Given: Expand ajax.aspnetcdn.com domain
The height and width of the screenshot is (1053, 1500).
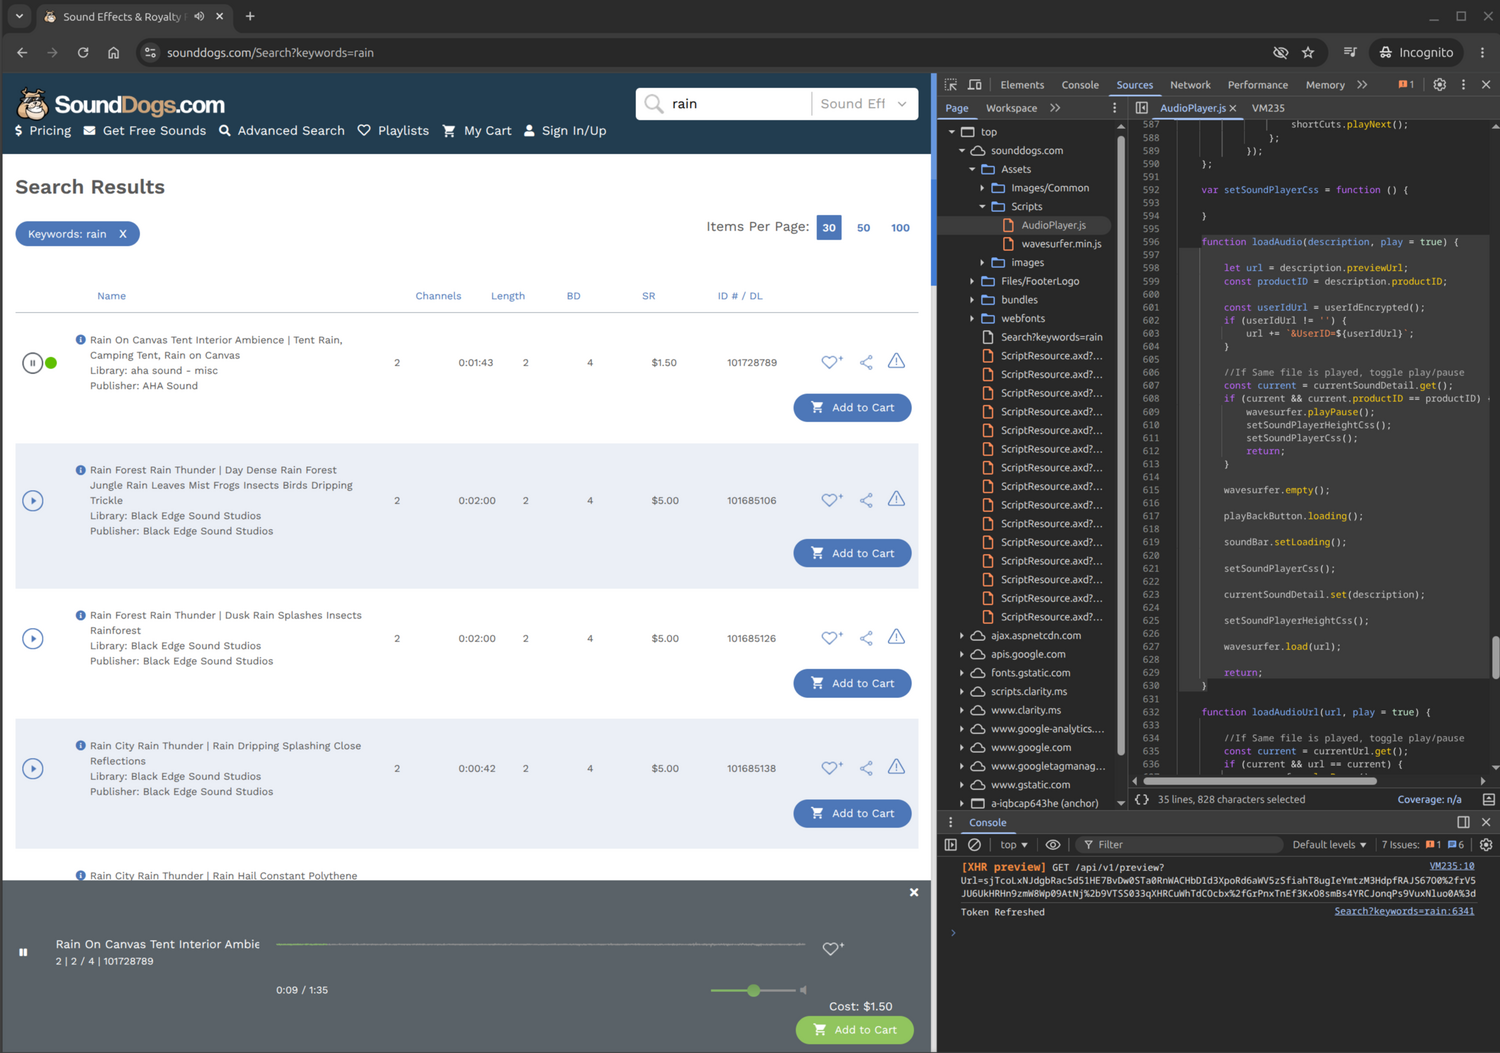Looking at the screenshot, I should pos(962,636).
